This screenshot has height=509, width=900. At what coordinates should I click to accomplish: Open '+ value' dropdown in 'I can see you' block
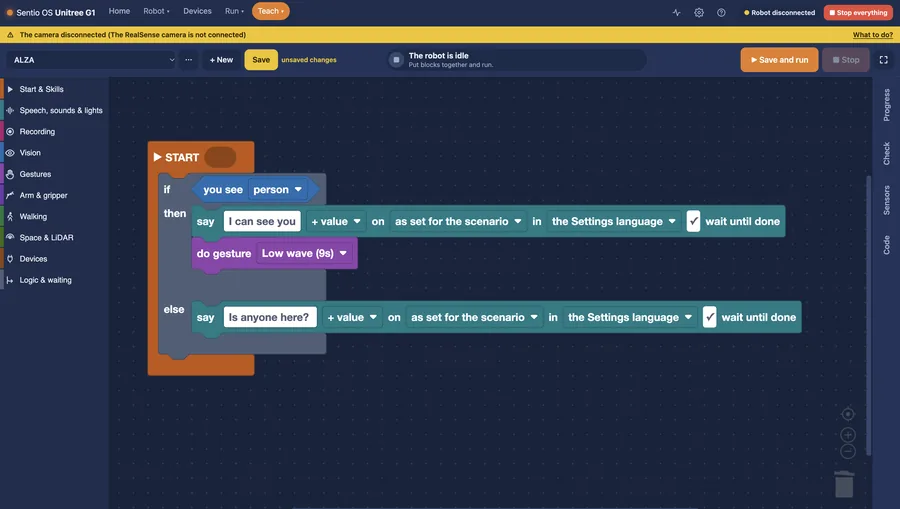click(x=336, y=222)
